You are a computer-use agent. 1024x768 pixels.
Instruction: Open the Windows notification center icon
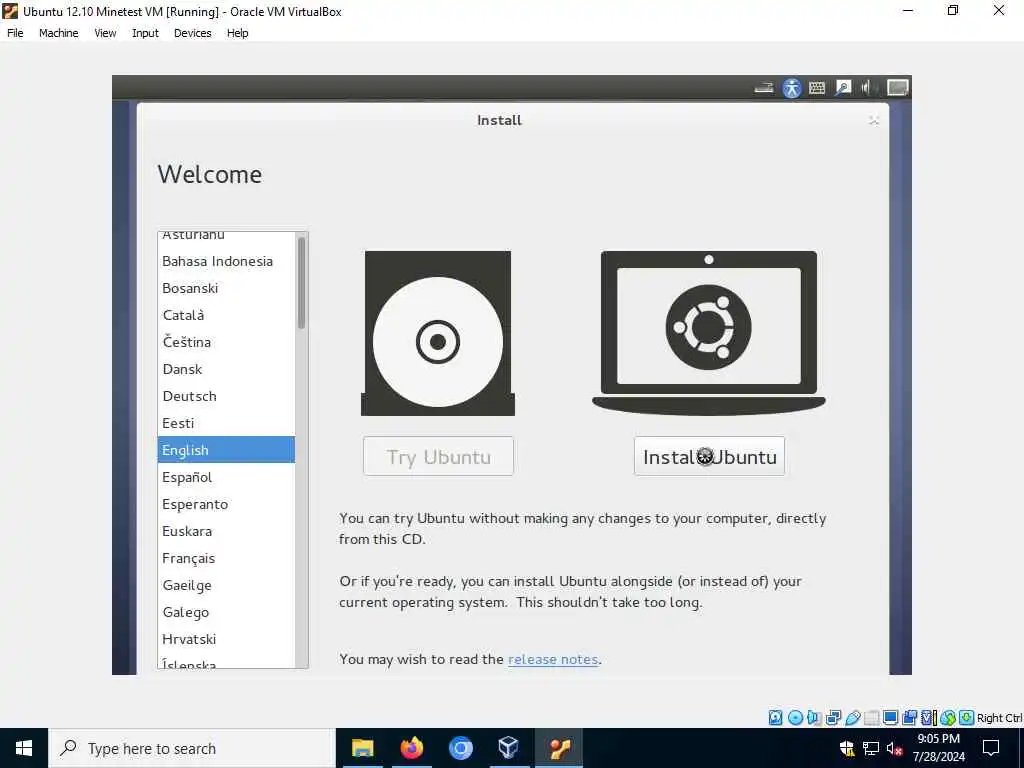tap(991, 748)
